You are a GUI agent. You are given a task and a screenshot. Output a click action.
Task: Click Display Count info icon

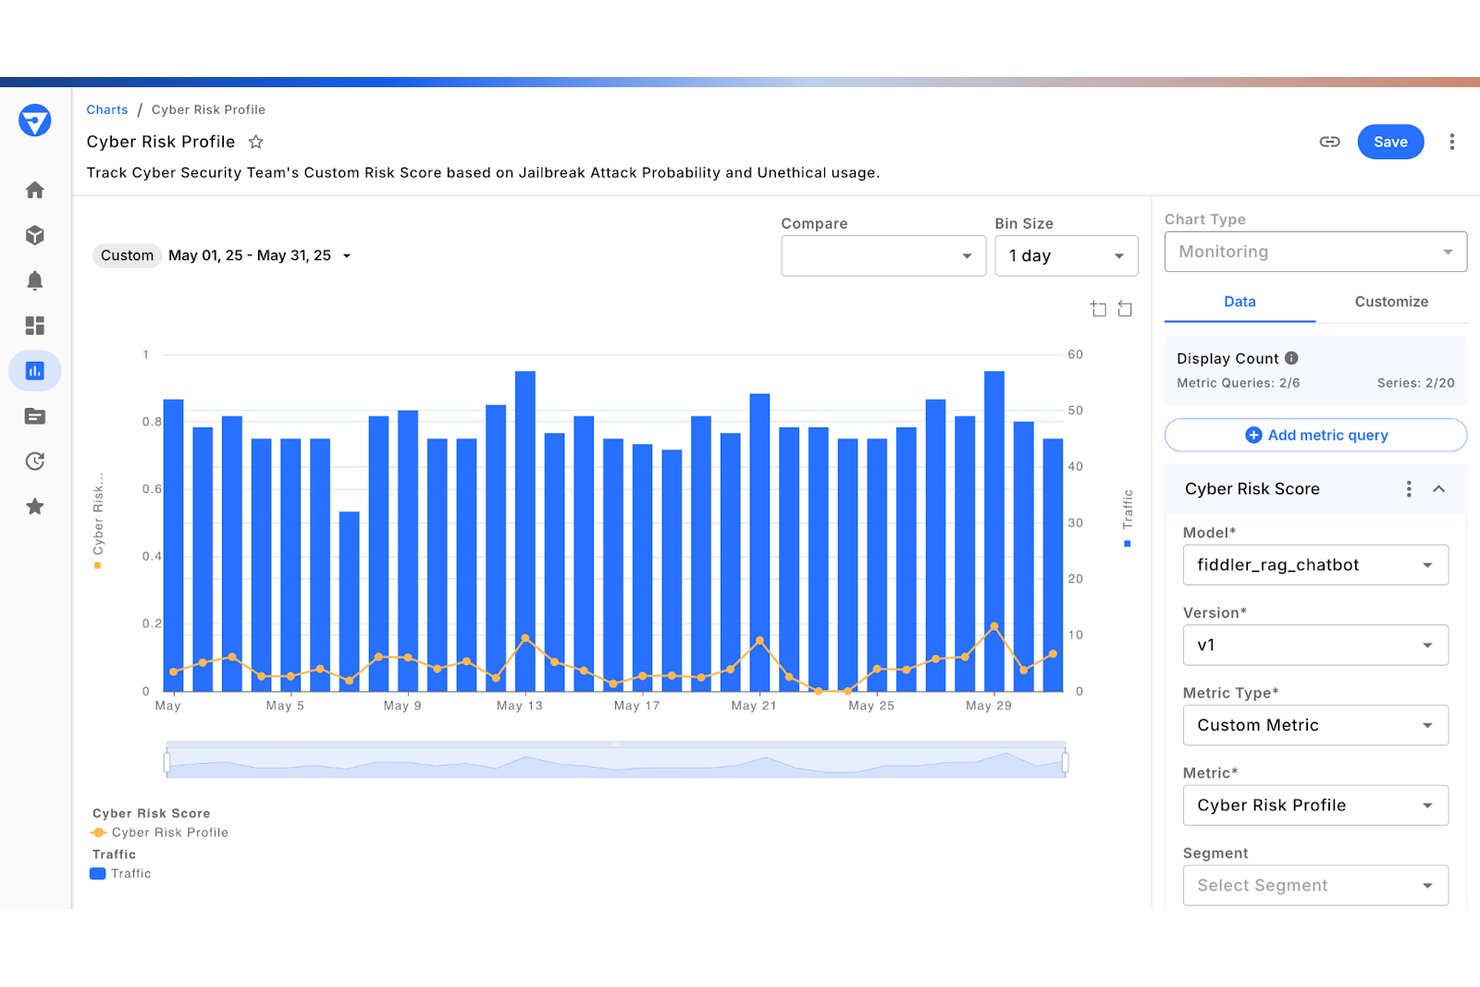tap(1291, 358)
